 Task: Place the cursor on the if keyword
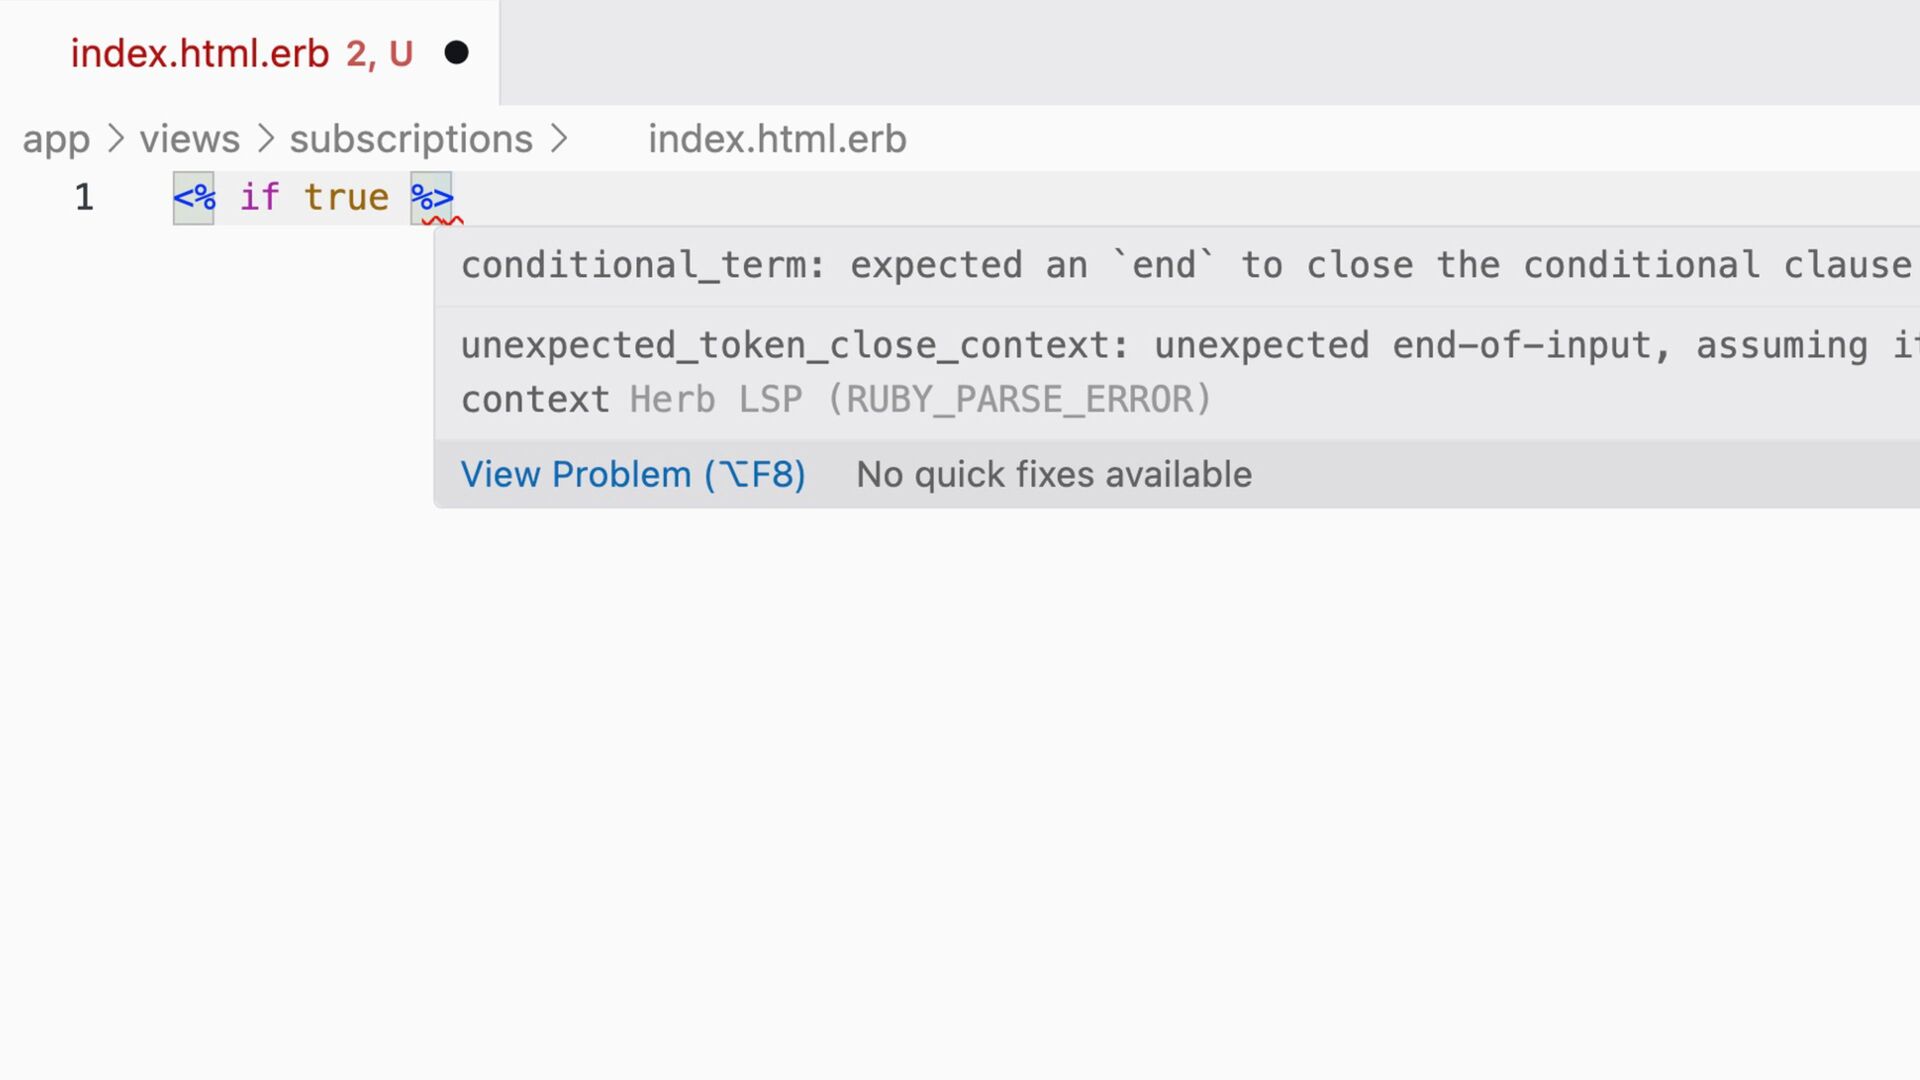pos(259,197)
